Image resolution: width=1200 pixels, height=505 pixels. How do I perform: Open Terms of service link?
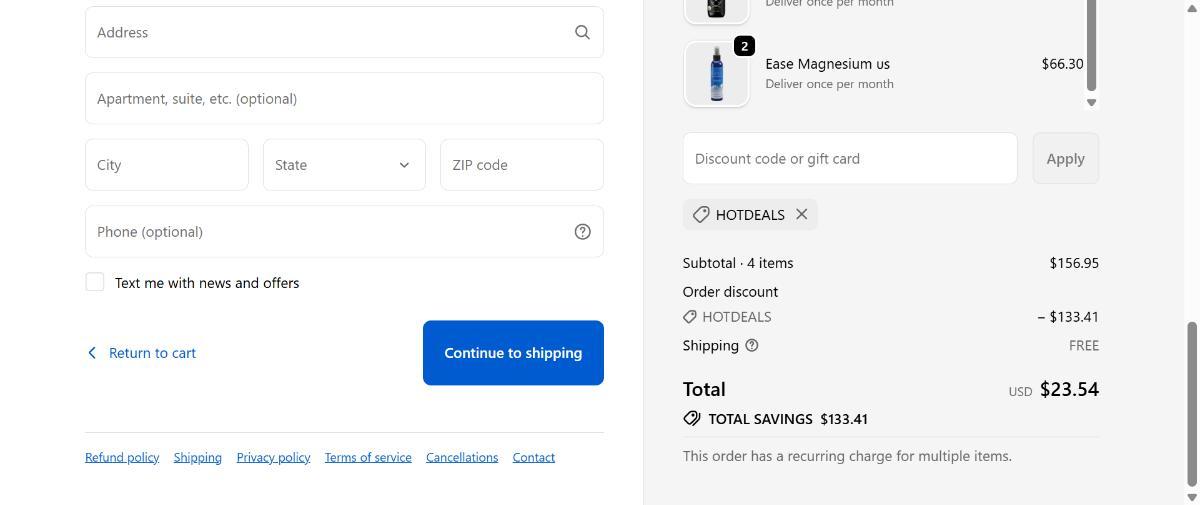[x=368, y=458]
